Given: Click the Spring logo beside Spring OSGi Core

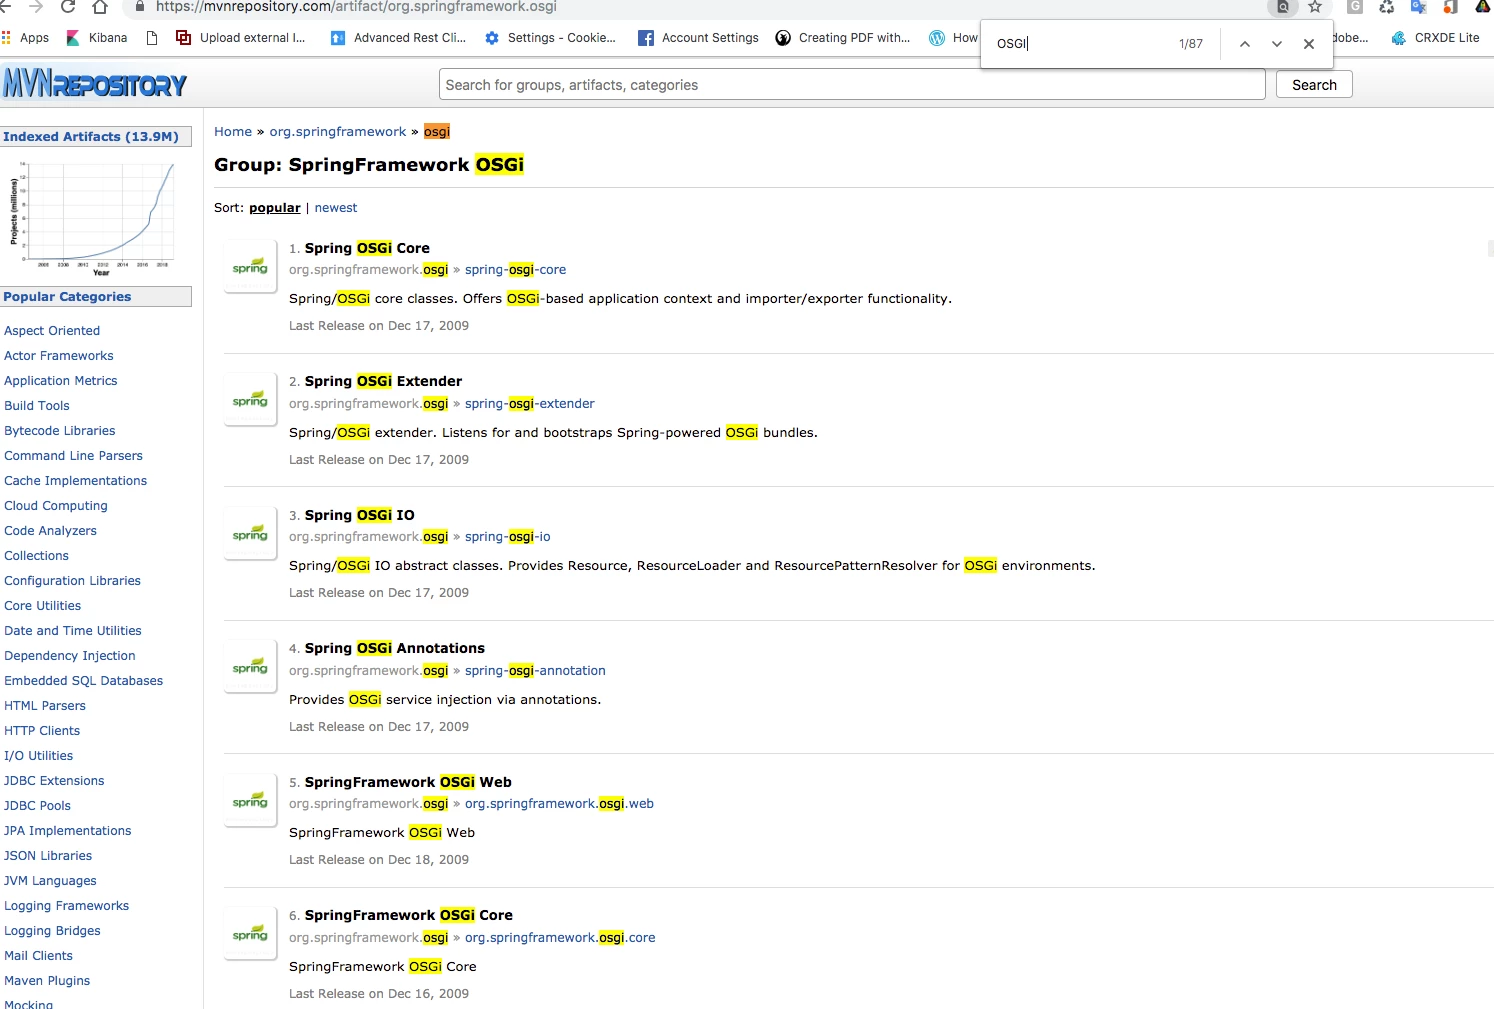Looking at the screenshot, I should (x=250, y=266).
